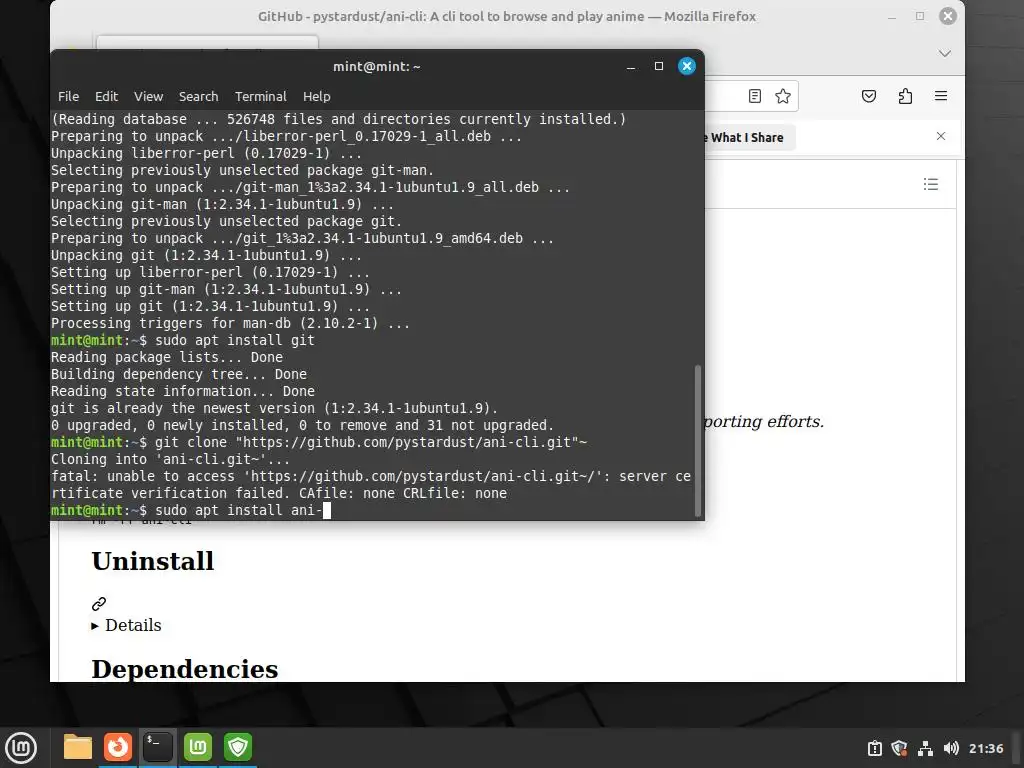Open the Terminal menu

point(261,96)
